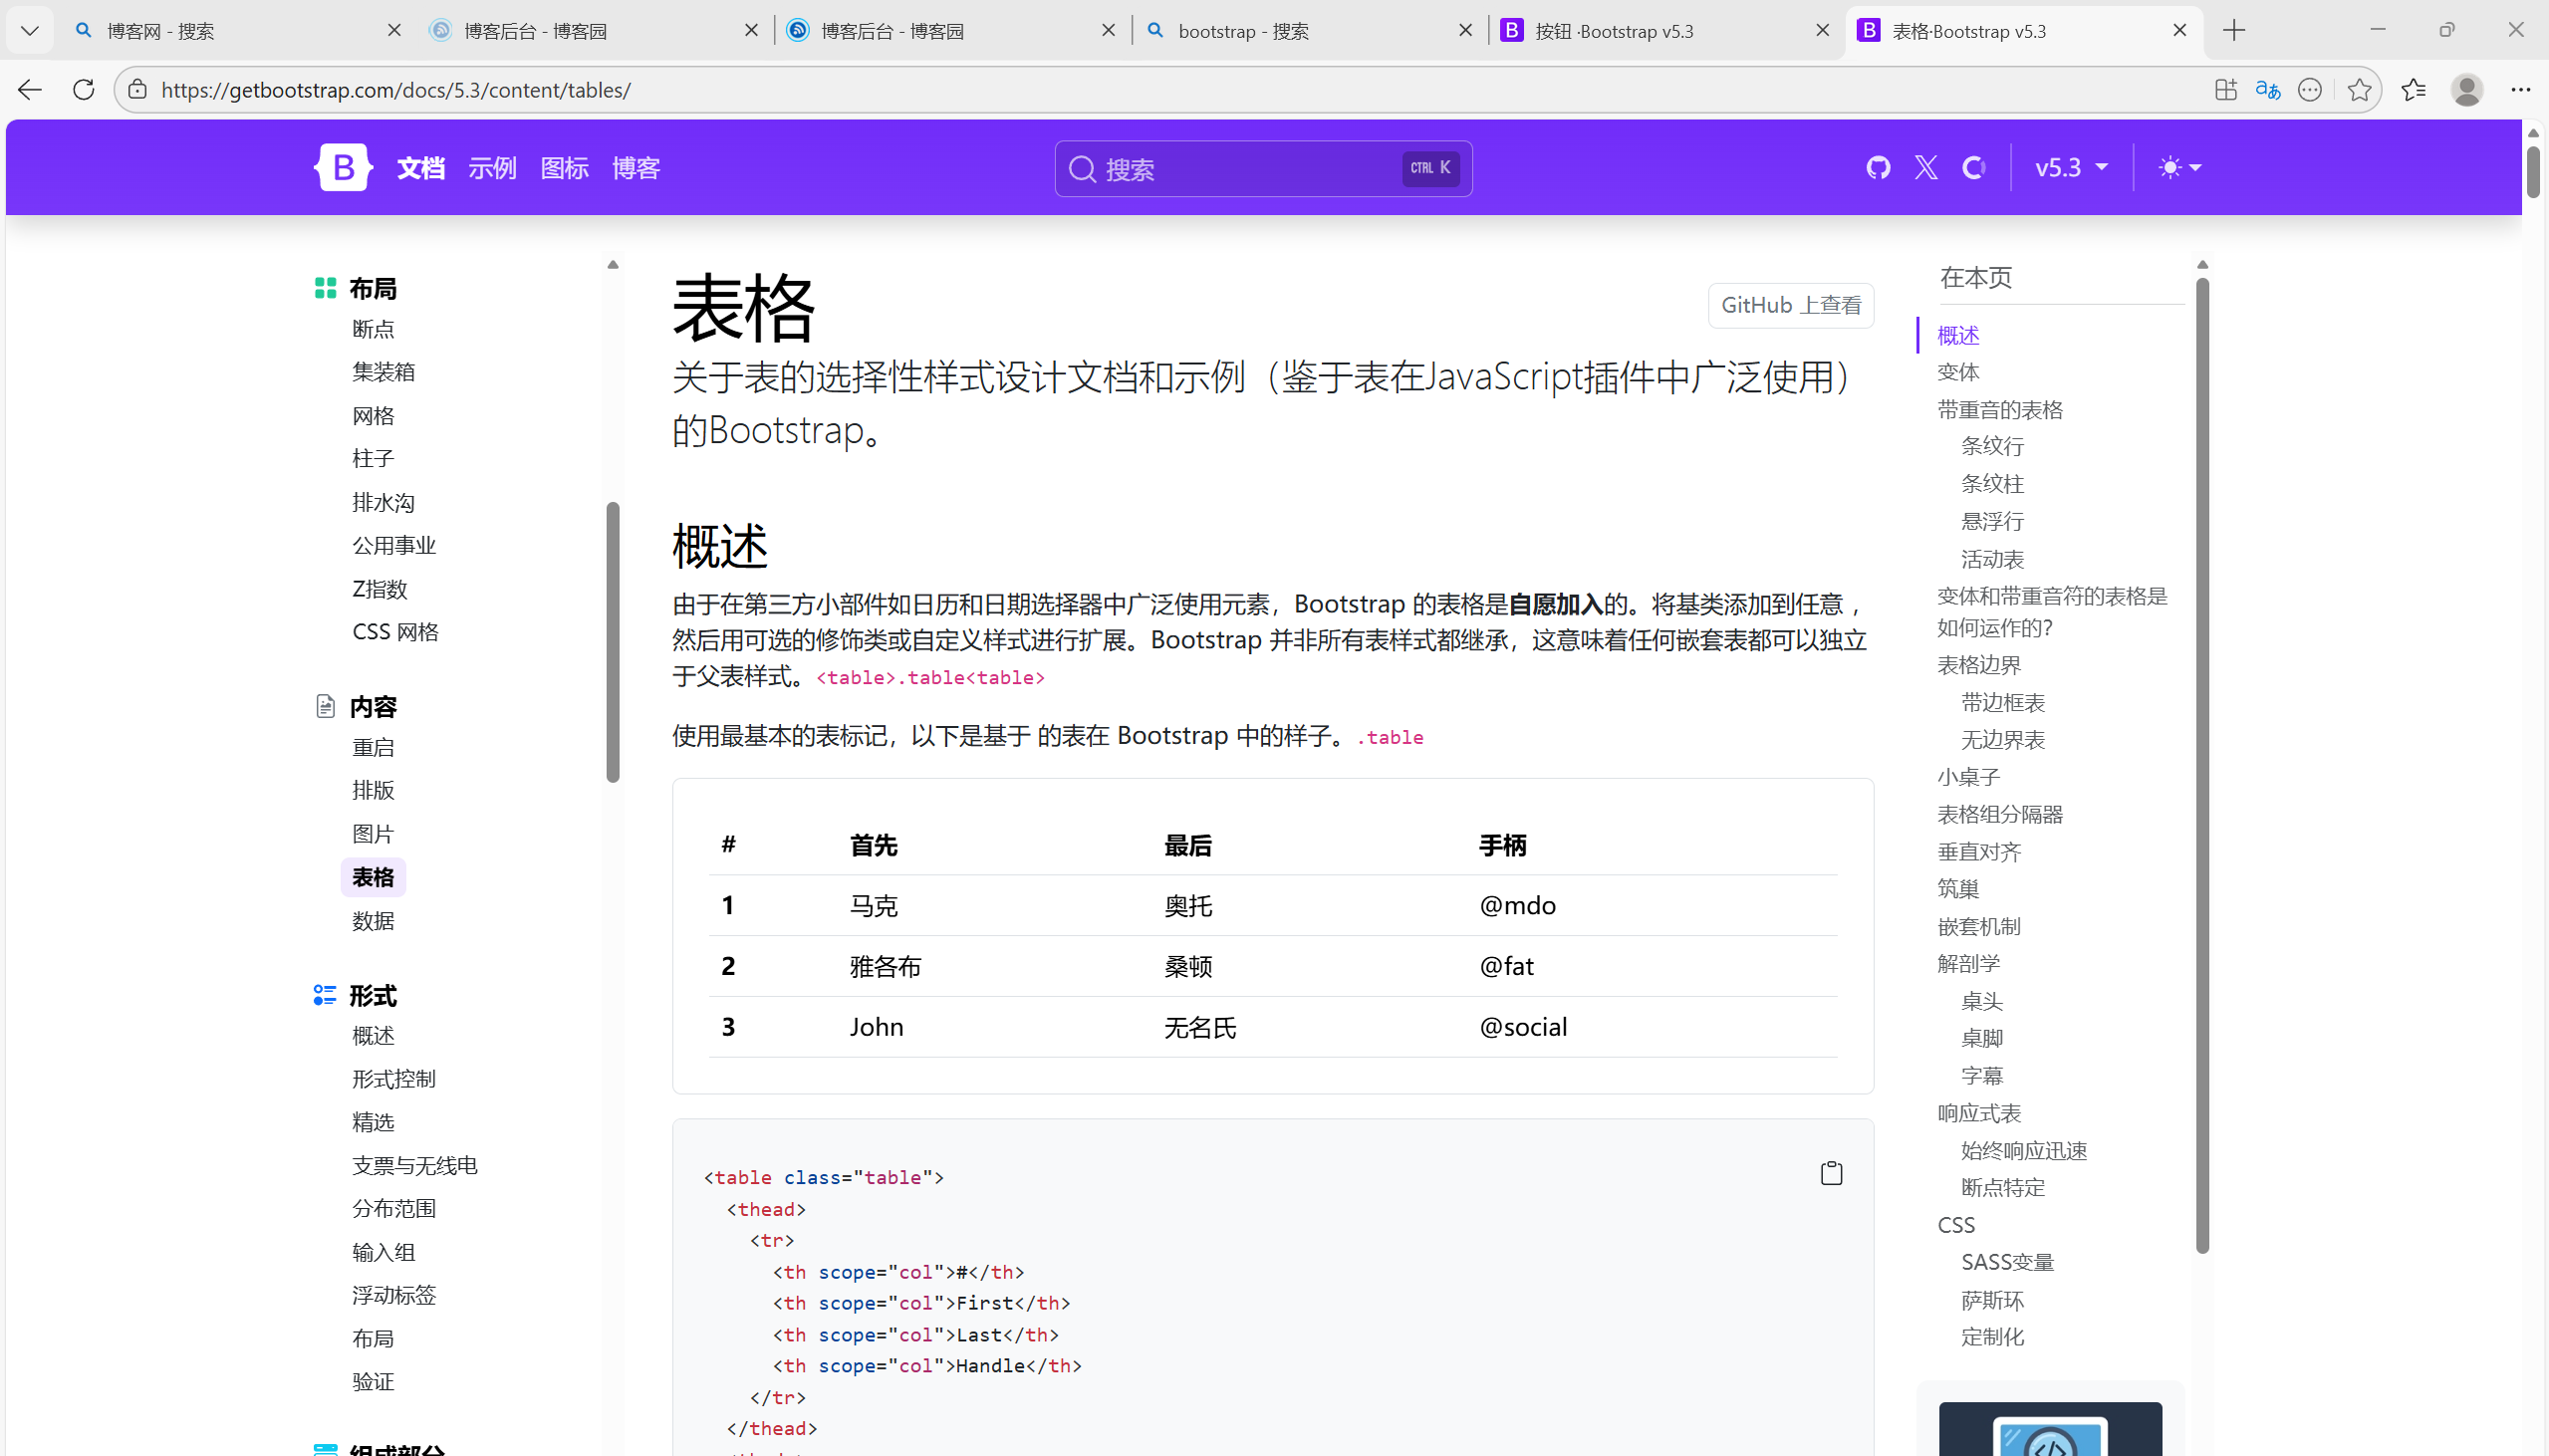The width and height of the screenshot is (2549, 1456).
Task: Refresh the current page
Action: [84, 90]
